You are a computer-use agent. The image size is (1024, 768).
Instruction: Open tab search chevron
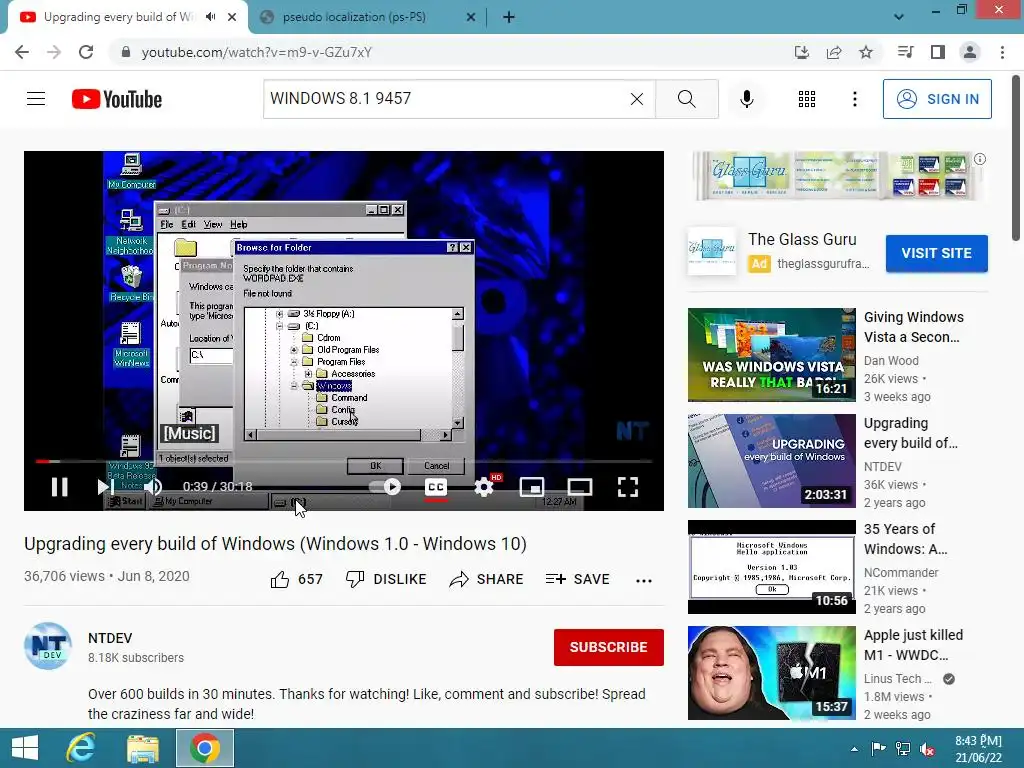899,17
